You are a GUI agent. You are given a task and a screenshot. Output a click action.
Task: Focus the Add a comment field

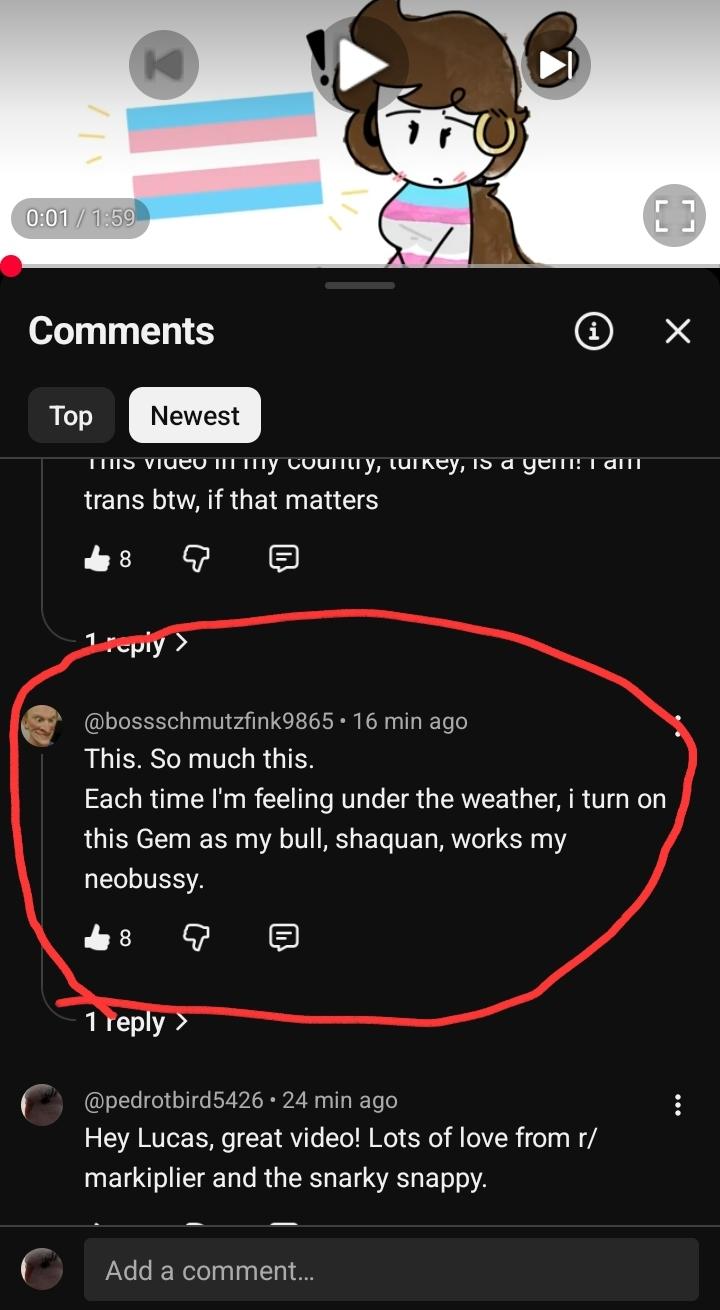391,1270
